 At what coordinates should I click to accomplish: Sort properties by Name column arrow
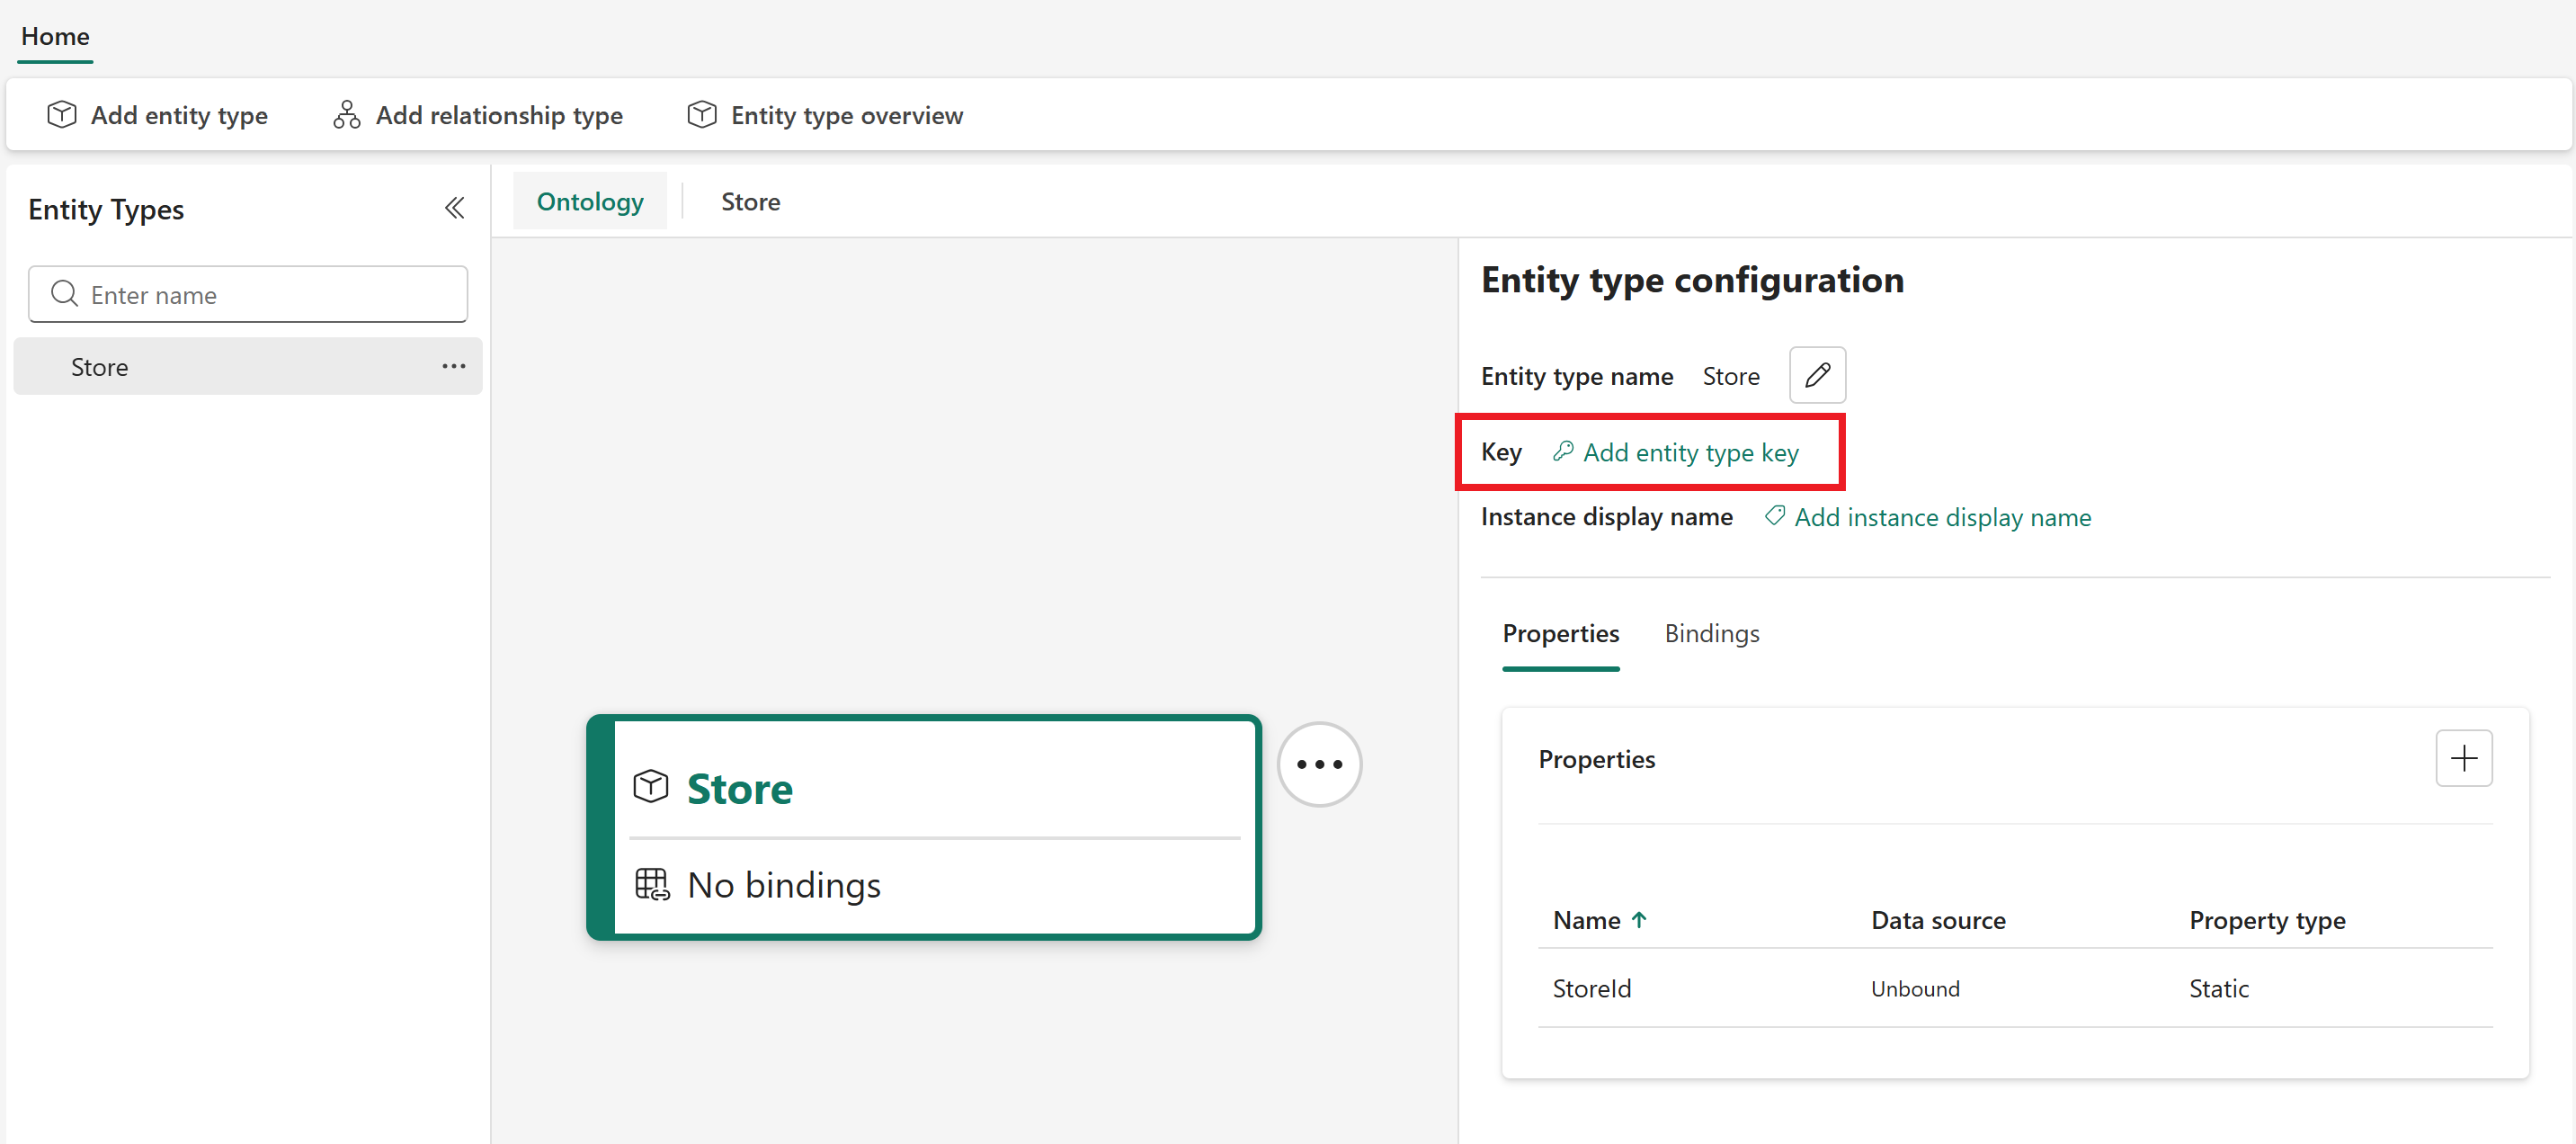tap(1639, 920)
